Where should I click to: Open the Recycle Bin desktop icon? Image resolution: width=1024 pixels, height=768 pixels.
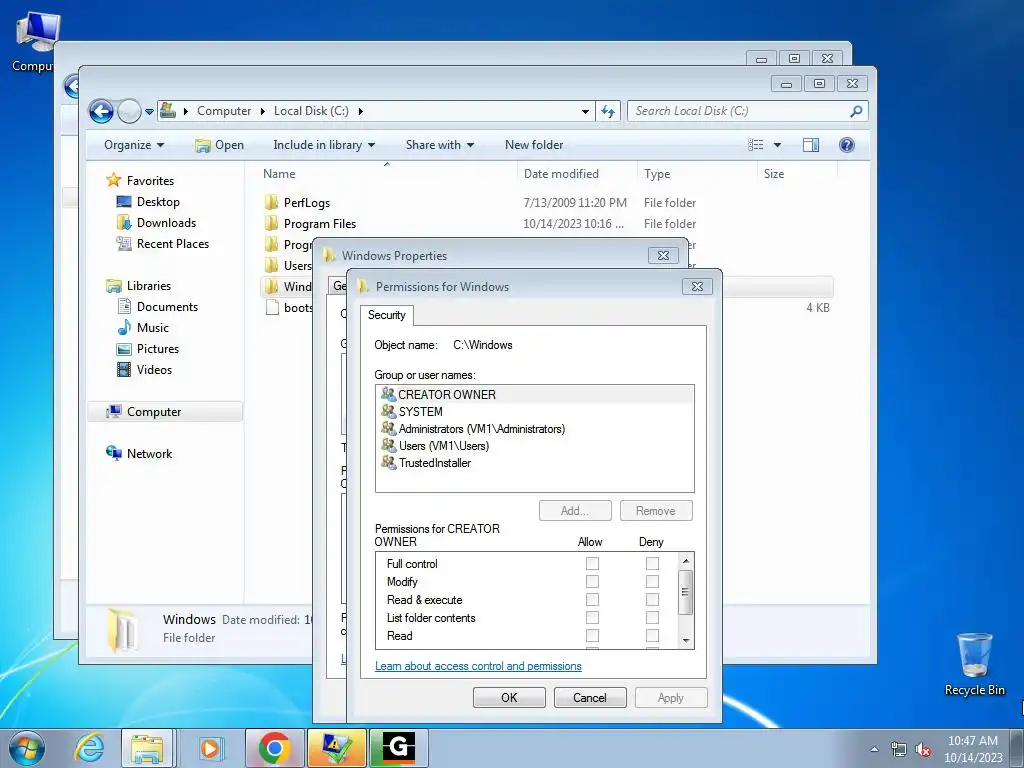(x=974, y=664)
